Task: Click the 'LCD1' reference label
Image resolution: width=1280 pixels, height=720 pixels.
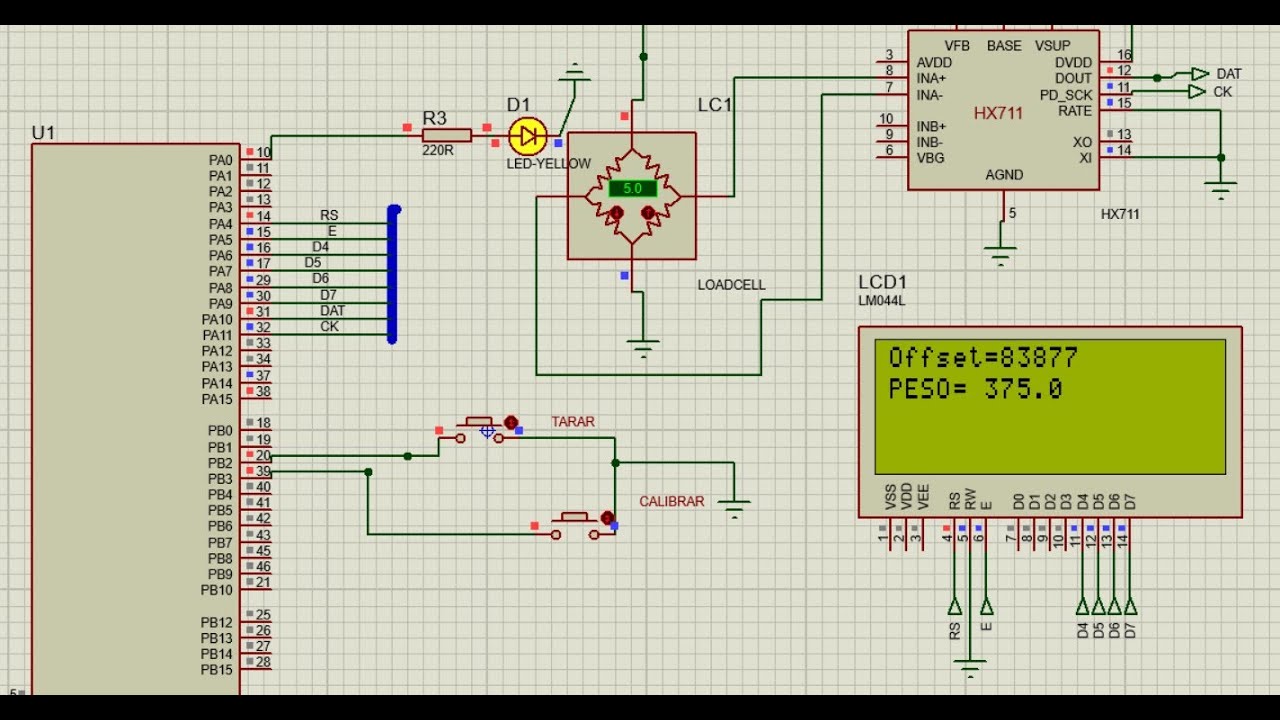Action: click(x=882, y=282)
